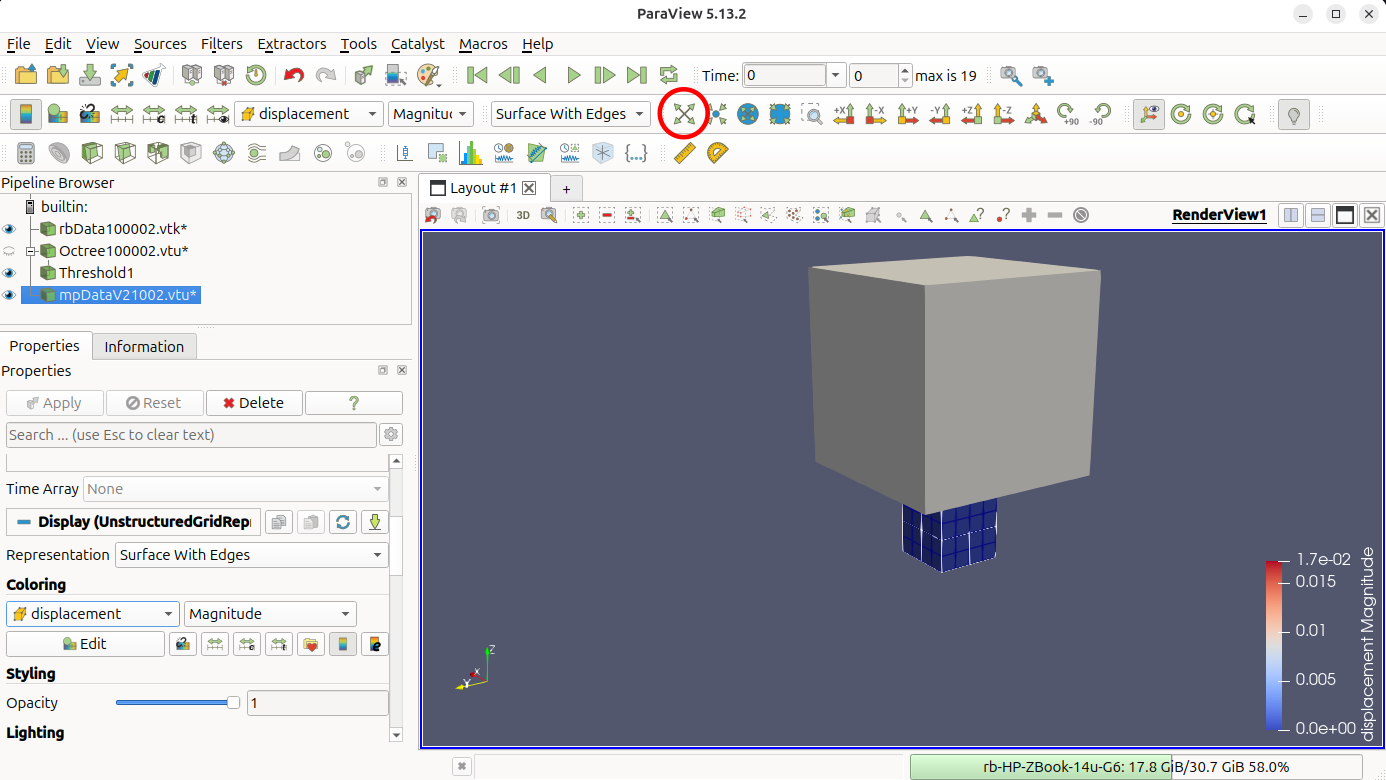Viewport: 1386px width, 780px height.
Task: Click the Edit color map button
Action: click(x=85, y=644)
